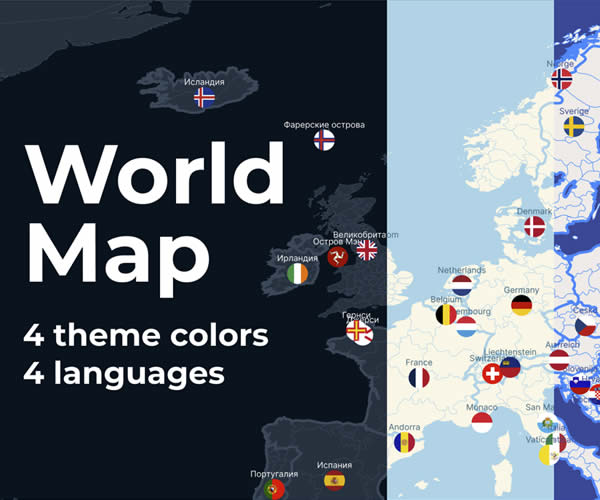Select the Andorra flag marker
The height and width of the screenshot is (500, 600).
[x=404, y=441]
